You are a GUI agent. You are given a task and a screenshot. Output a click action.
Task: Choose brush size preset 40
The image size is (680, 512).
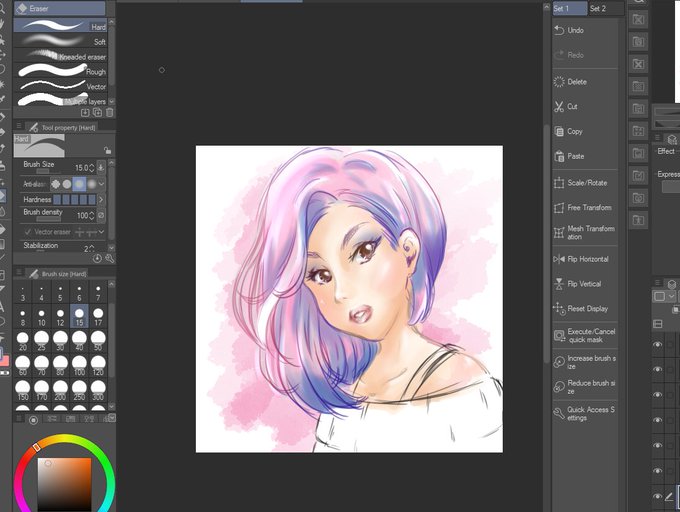[x=79, y=342]
